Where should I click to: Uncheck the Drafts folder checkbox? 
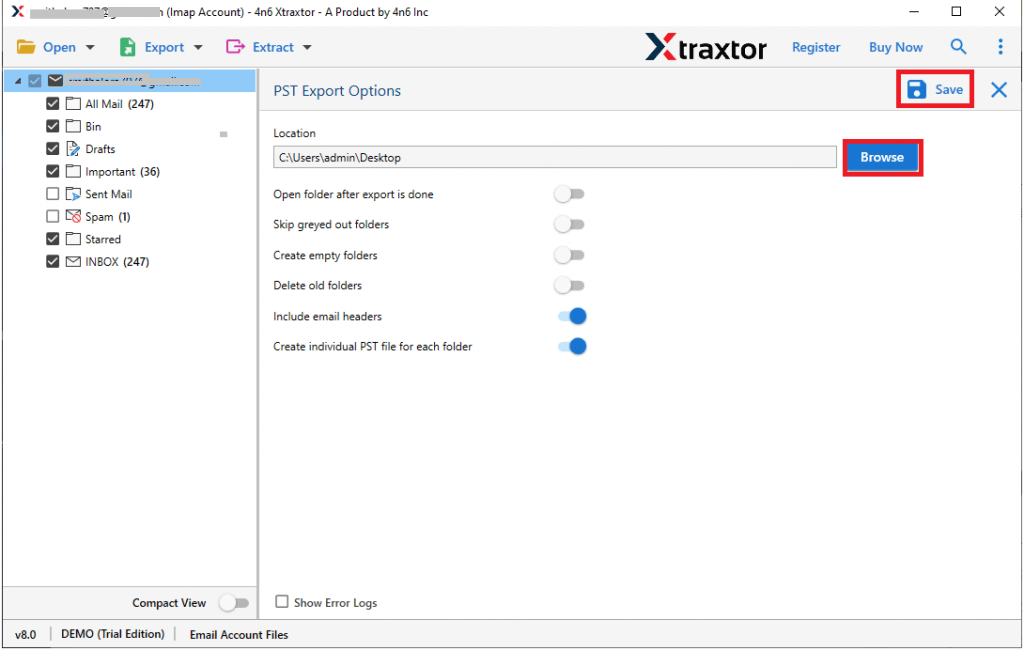tap(52, 148)
